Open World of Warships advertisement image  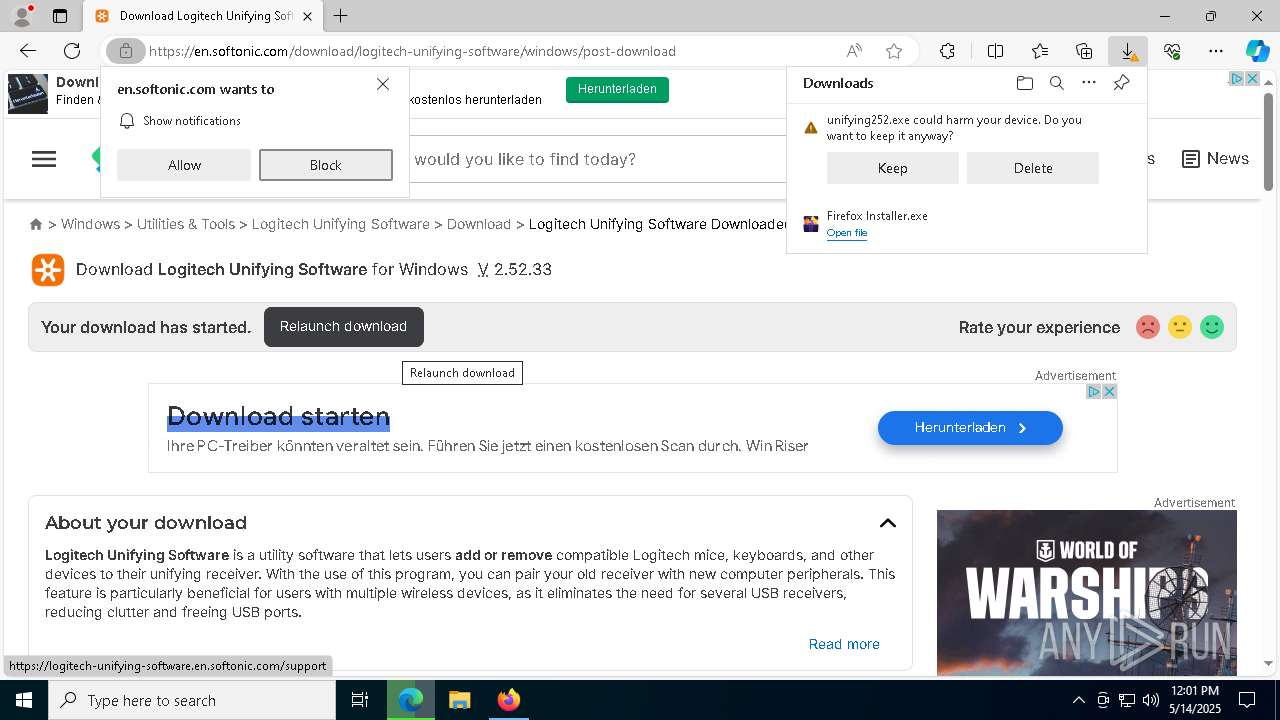click(1087, 592)
